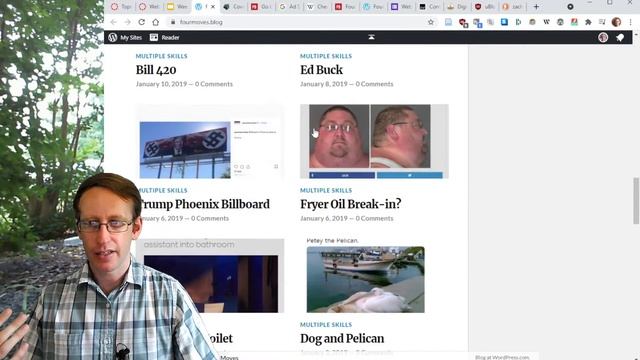The image size is (640, 360).
Task: Click the Fryer Oil mugshot thumbnail
Action: click(x=374, y=142)
